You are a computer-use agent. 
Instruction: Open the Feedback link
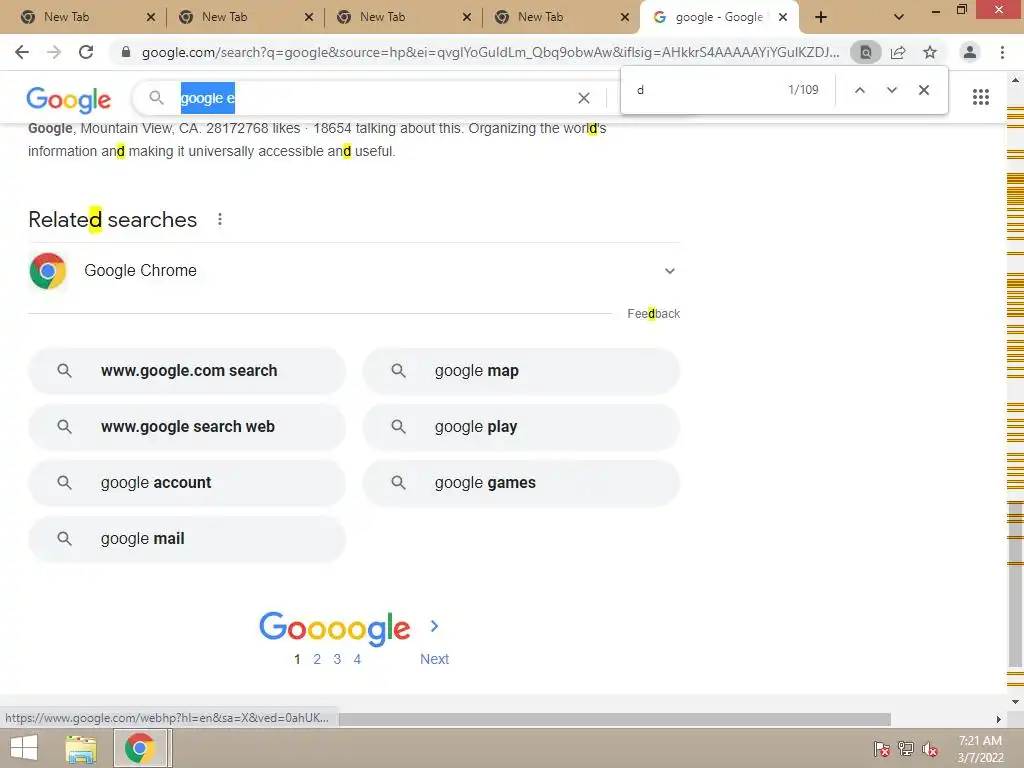click(654, 314)
